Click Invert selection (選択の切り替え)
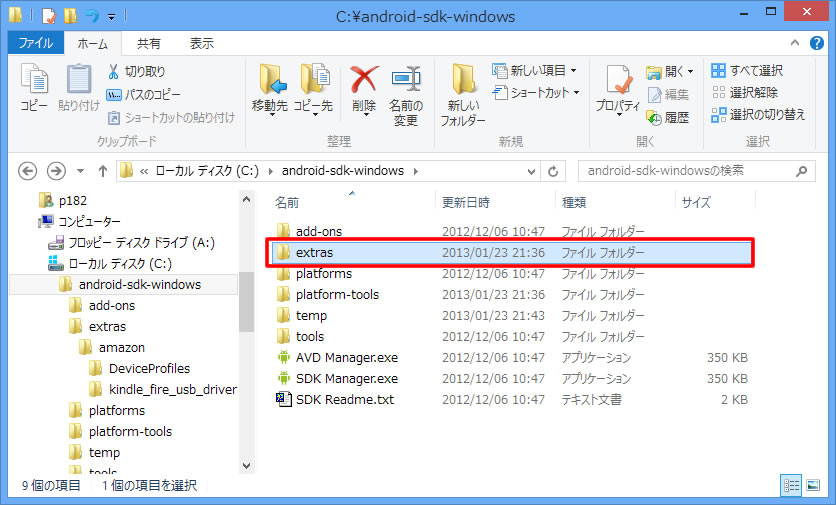 tap(758, 115)
